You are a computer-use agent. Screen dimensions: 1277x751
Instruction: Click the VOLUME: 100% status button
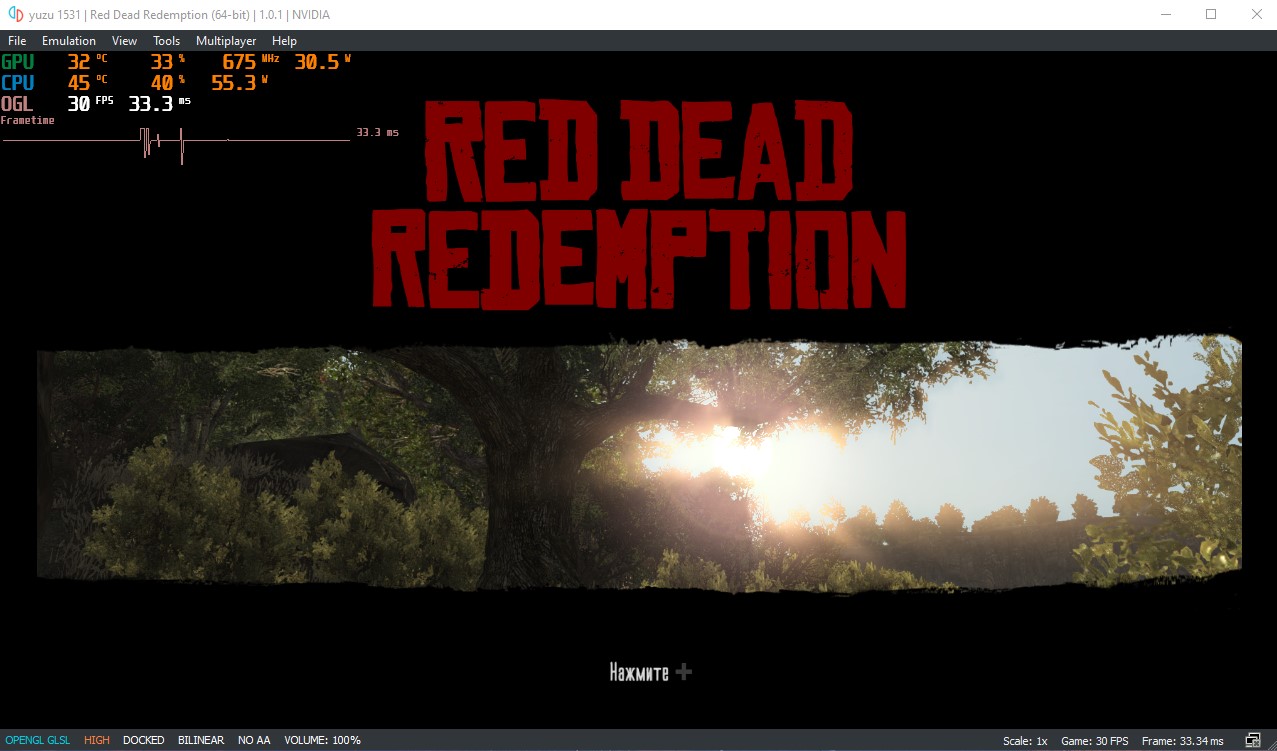coord(323,740)
